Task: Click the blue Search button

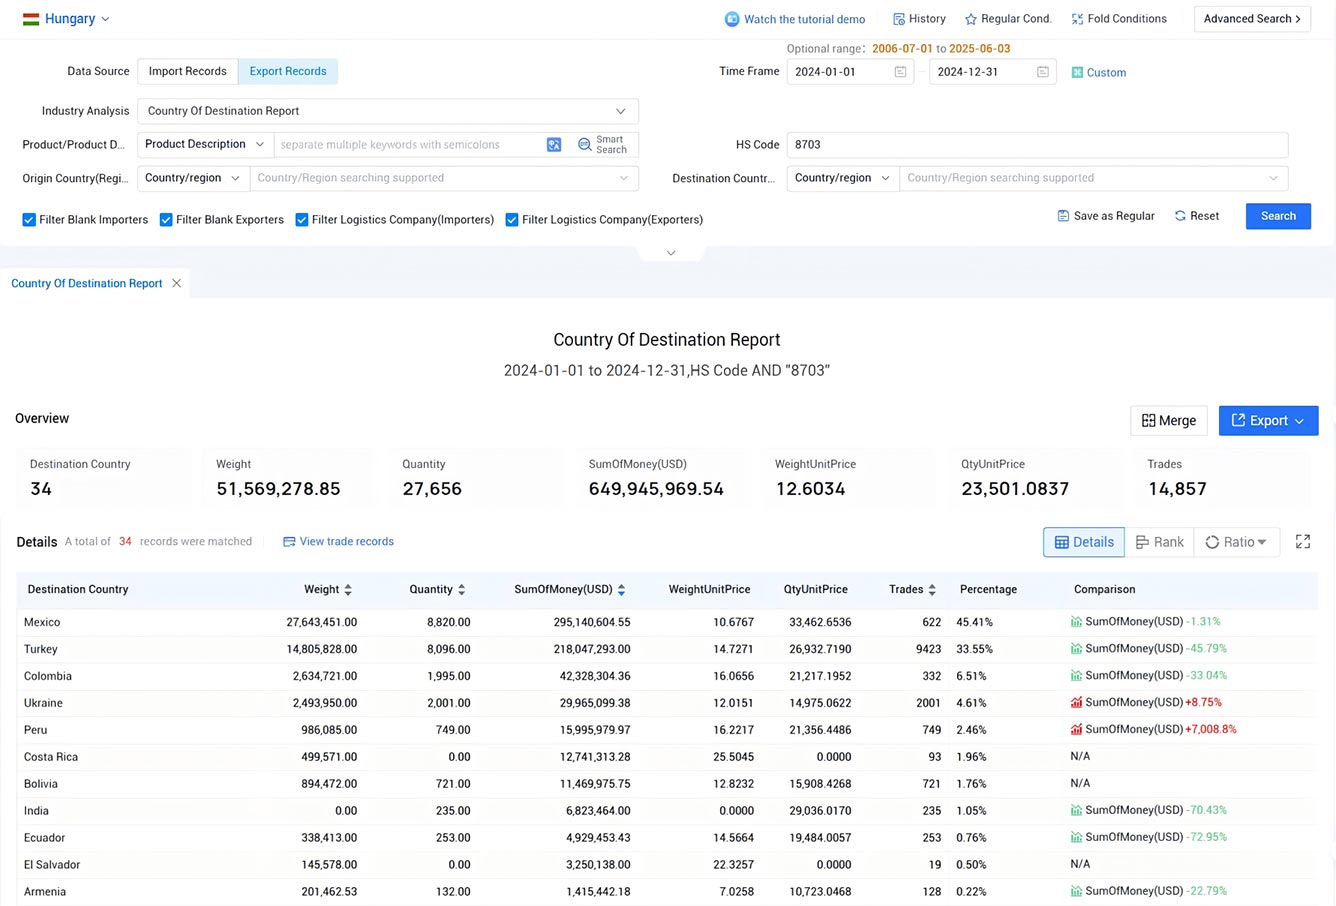Action: (x=1277, y=216)
